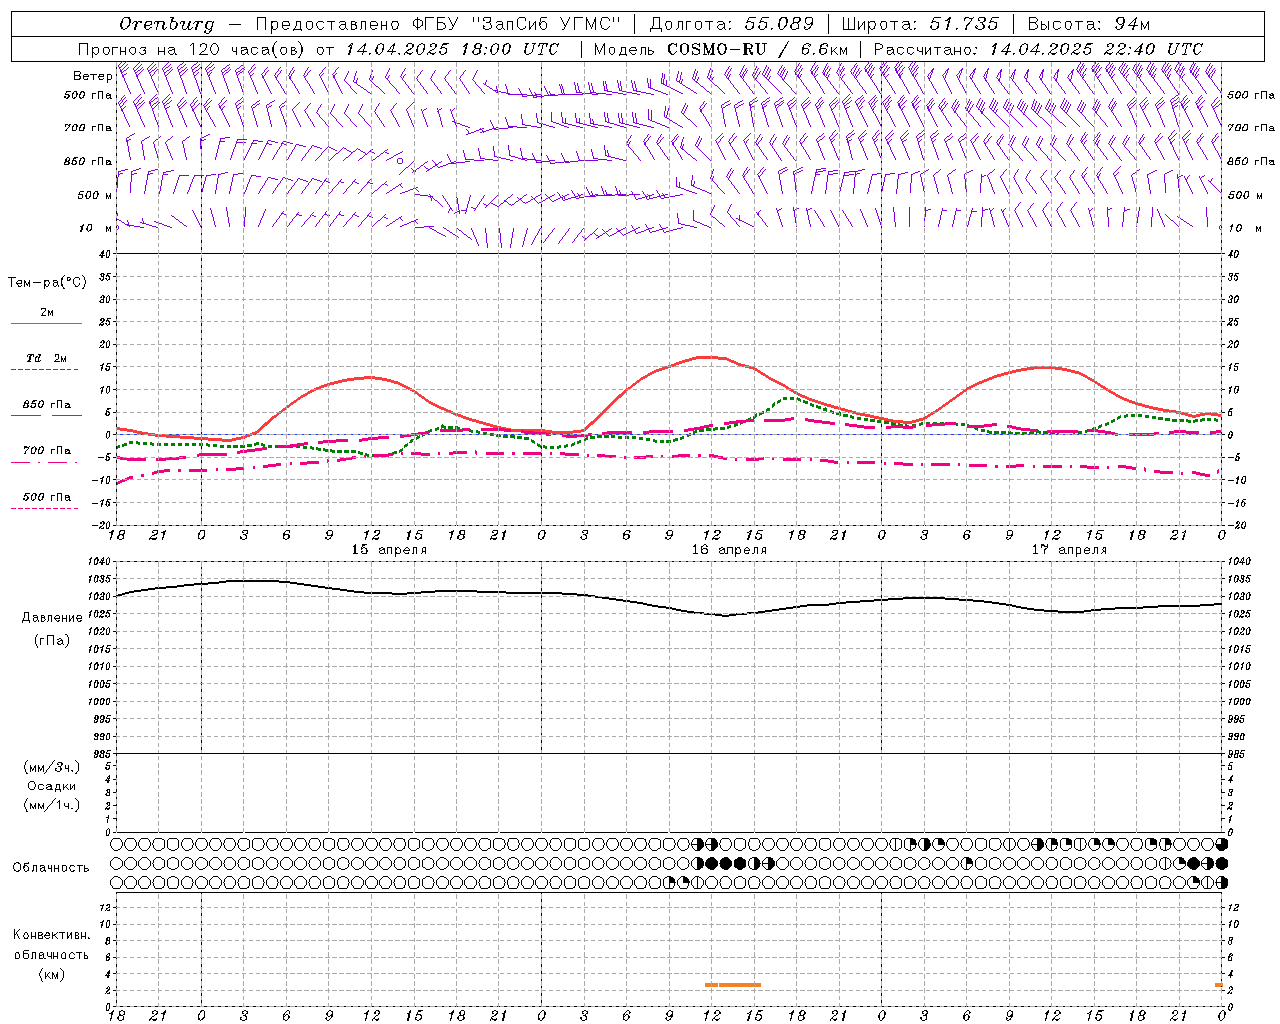
Task: Click the solid red line sample under '2м'
Action: 46,324
